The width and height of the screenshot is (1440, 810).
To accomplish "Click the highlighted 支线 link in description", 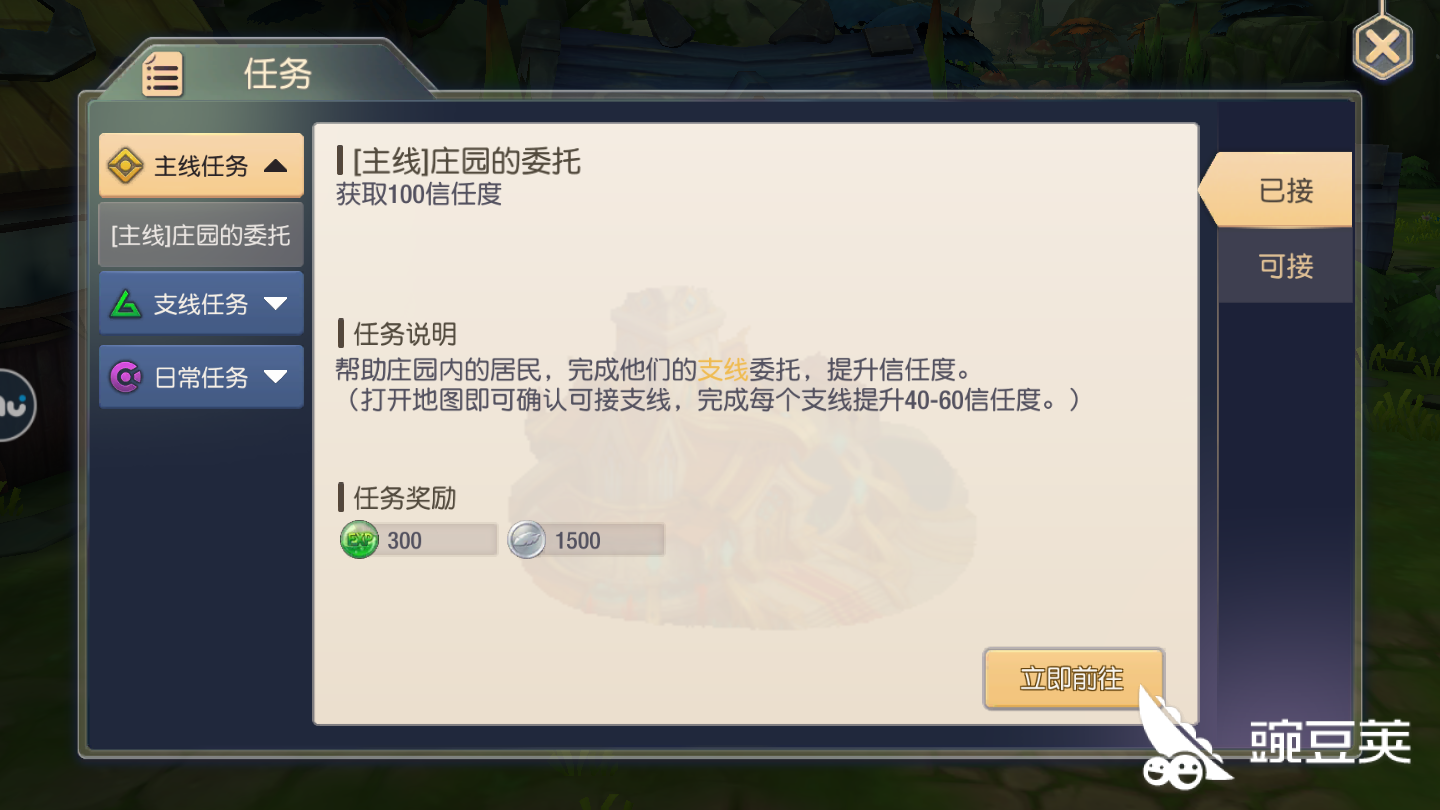I will coord(723,370).
